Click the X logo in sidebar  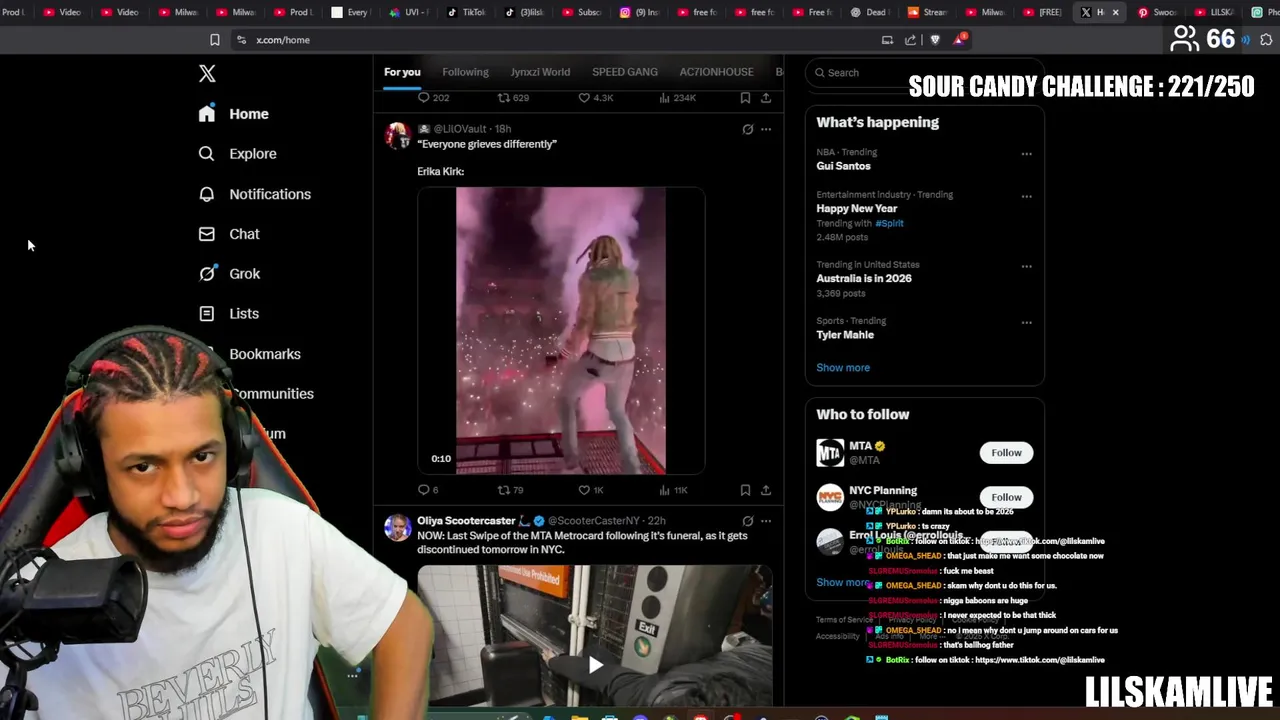207,73
